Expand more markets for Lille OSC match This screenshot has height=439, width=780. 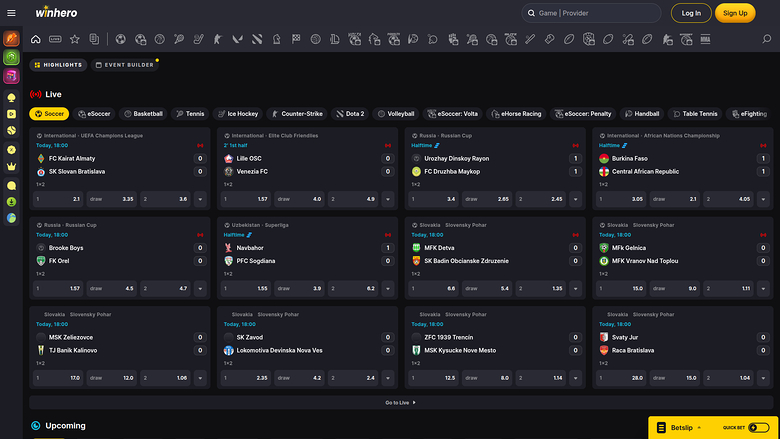point(387,199)
